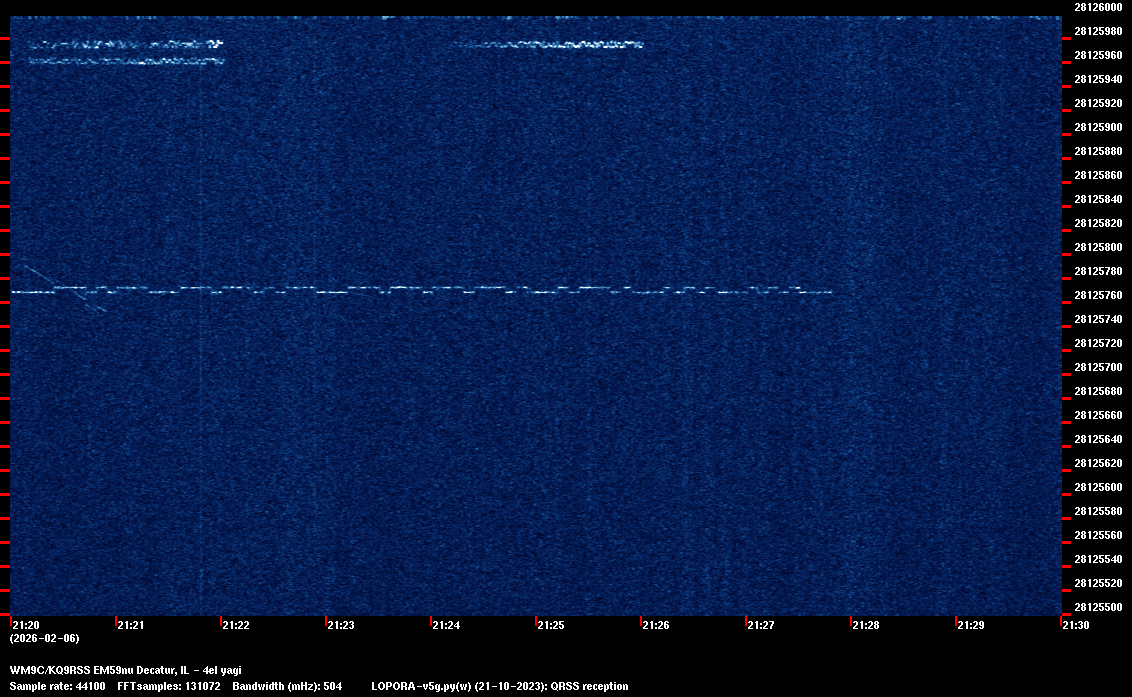Click the 21:20 time axis label
This screenshot has width=1132, height=697.
click(25, 625)
